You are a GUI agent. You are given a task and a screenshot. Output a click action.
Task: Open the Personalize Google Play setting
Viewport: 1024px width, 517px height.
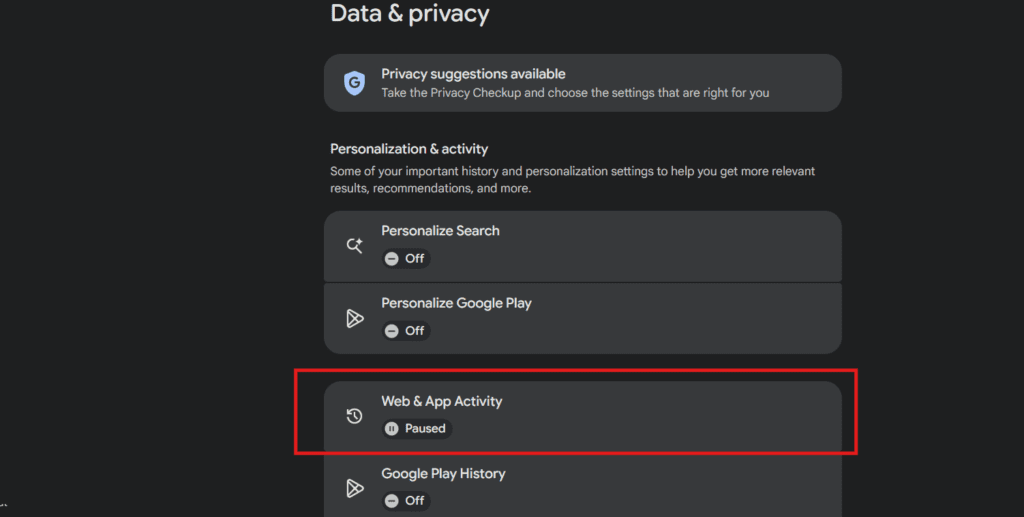click(x=583, y=319)
